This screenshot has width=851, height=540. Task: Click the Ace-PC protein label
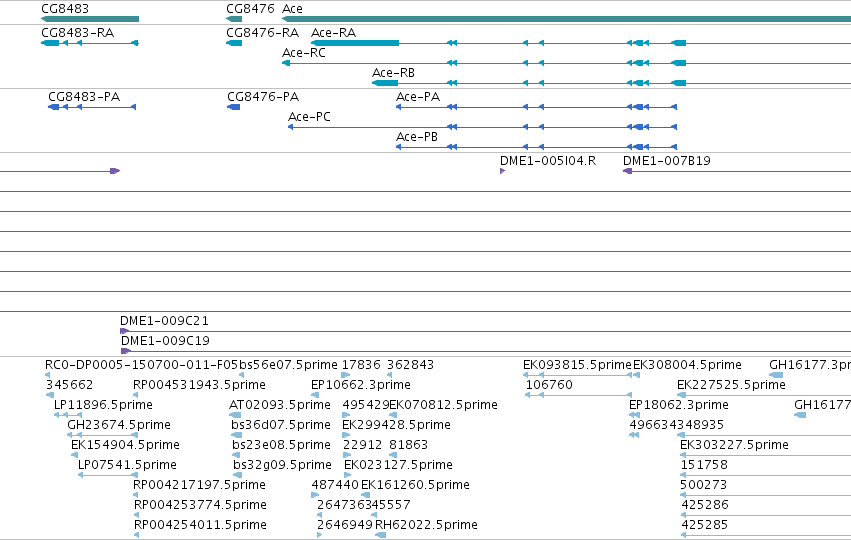click(x=309, y=117)
